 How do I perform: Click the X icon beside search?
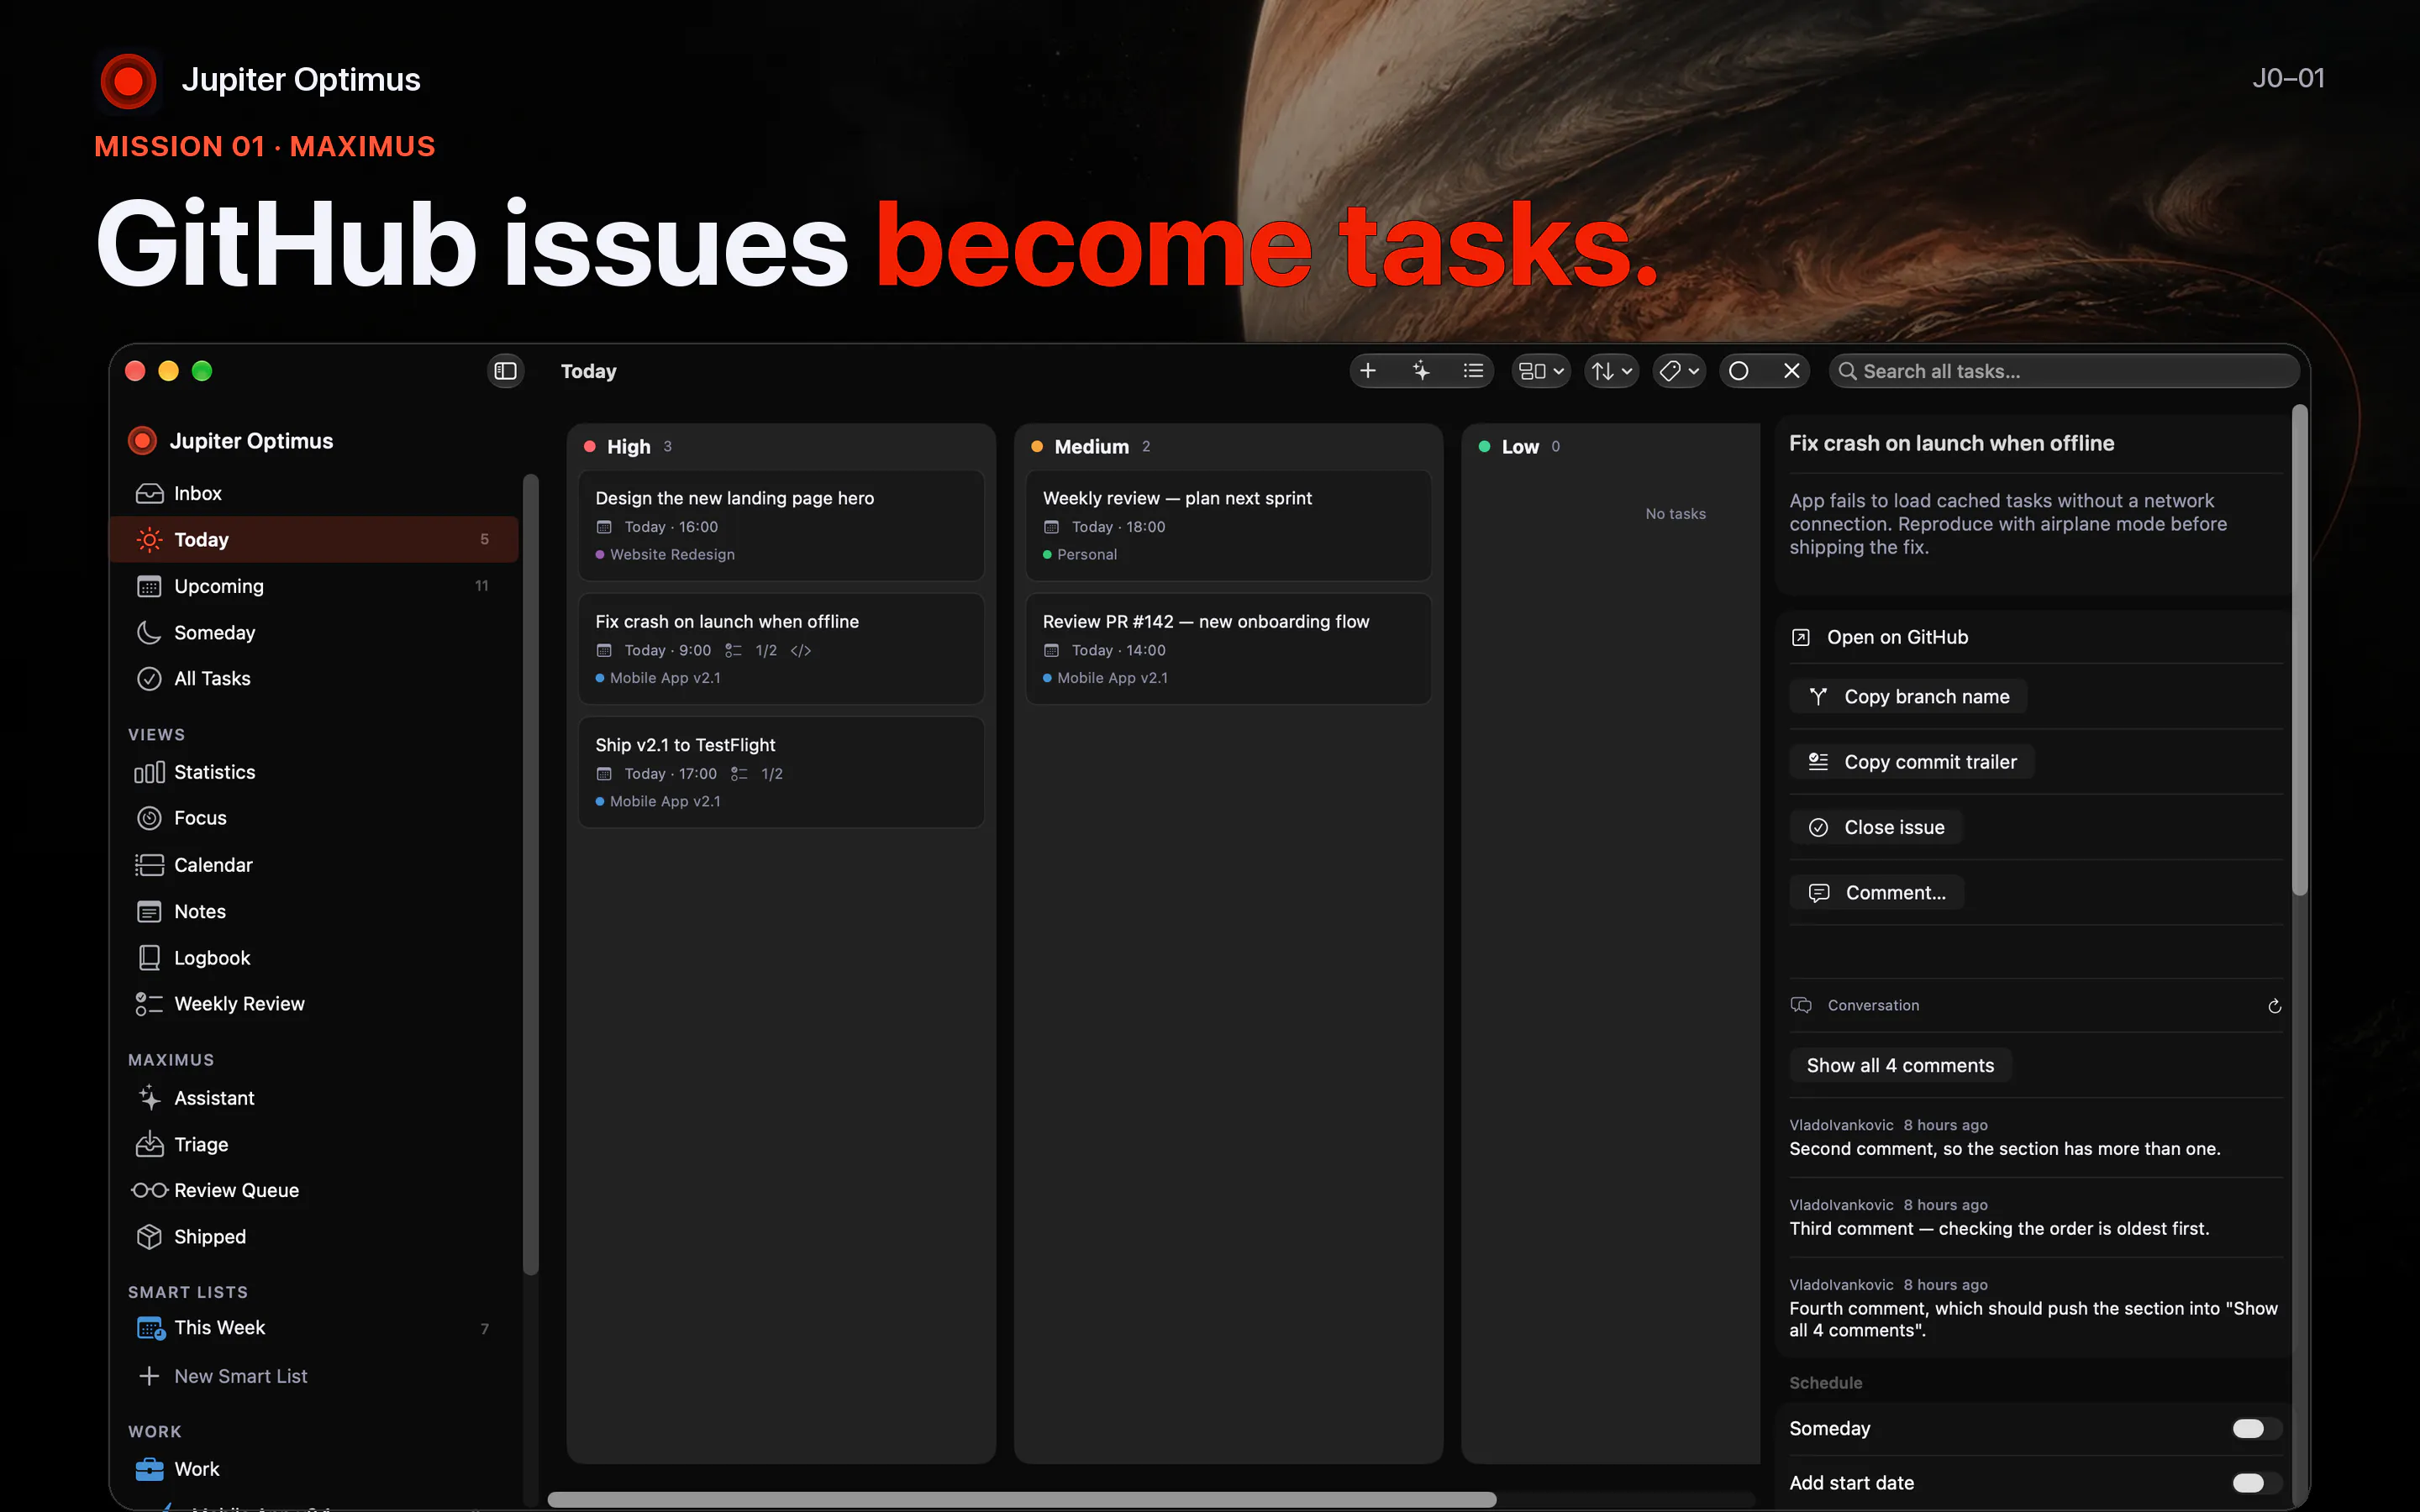(x=1792, y=371)
